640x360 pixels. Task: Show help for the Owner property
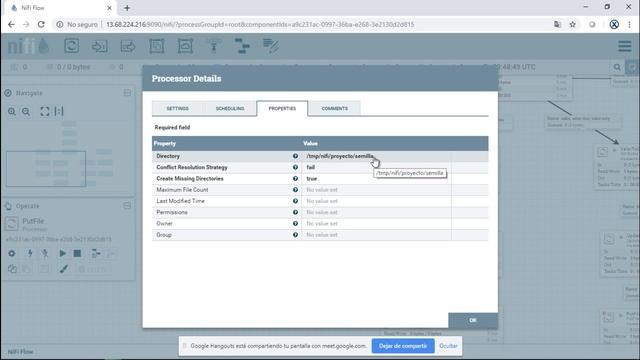[295, 223]
